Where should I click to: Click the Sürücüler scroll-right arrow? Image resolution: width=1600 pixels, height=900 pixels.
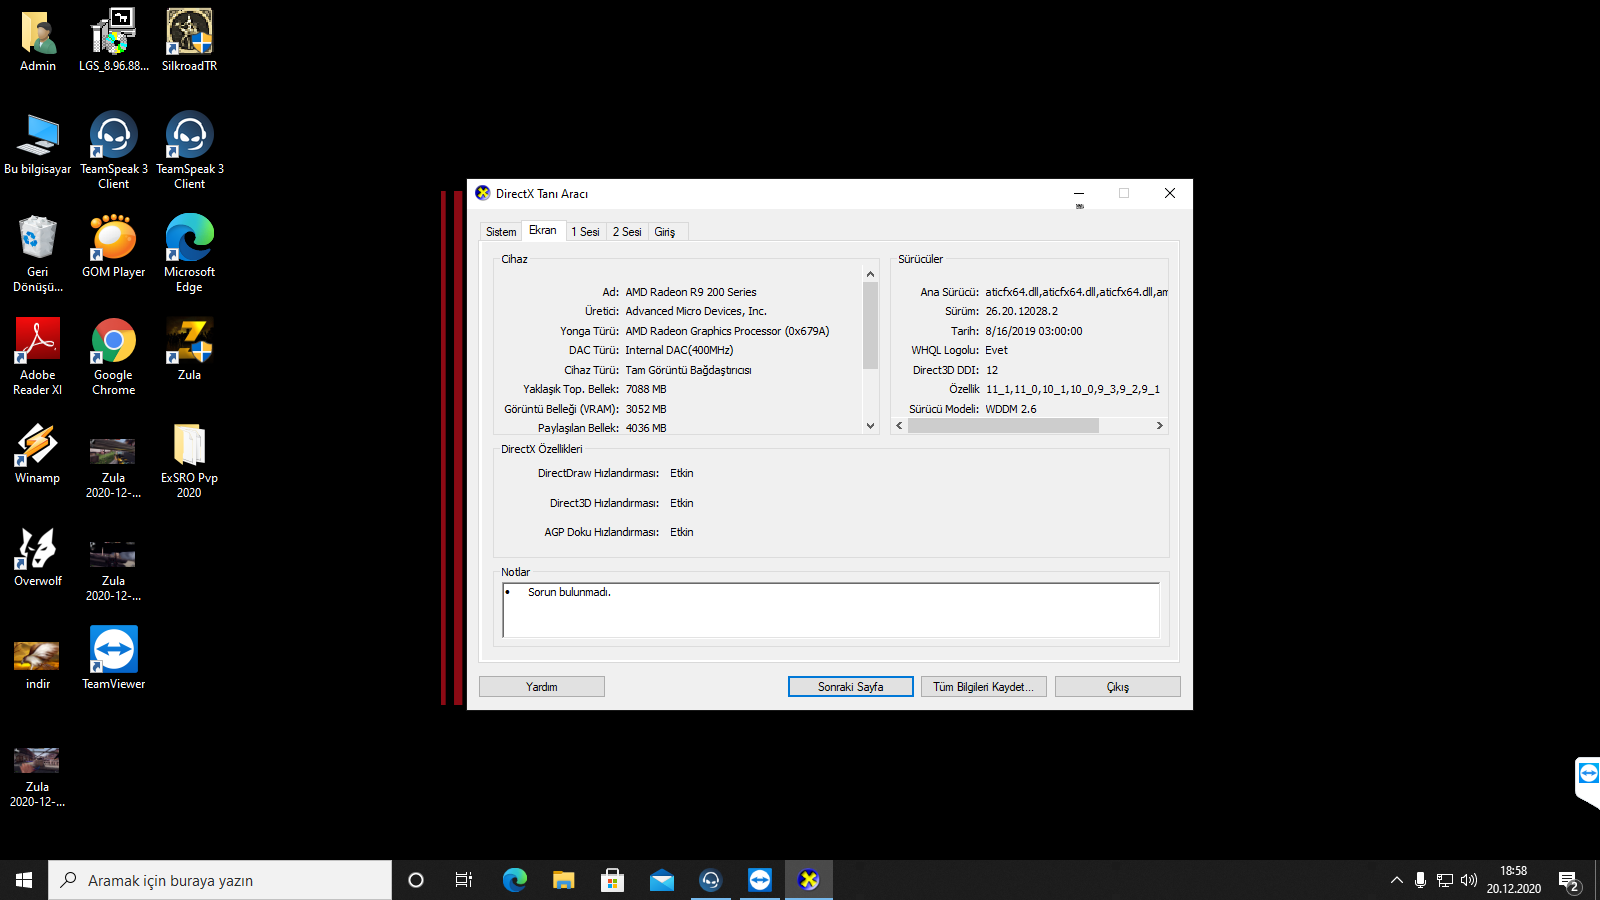click(1159, 425)
